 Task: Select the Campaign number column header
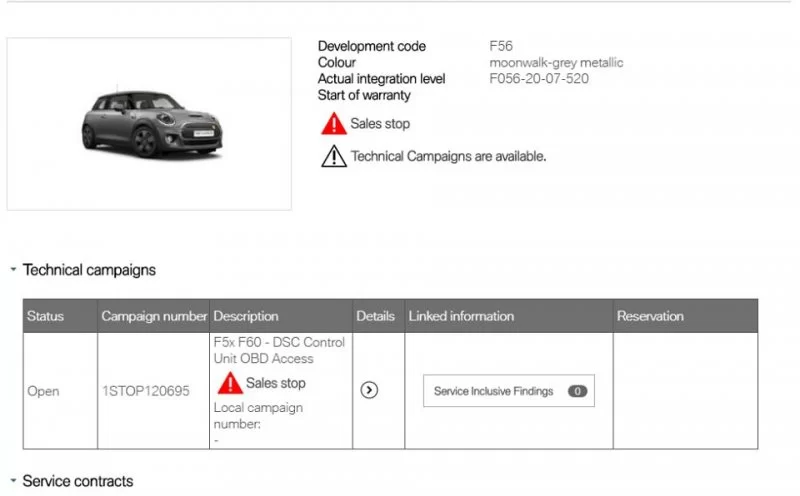click(x=154, y=316)
